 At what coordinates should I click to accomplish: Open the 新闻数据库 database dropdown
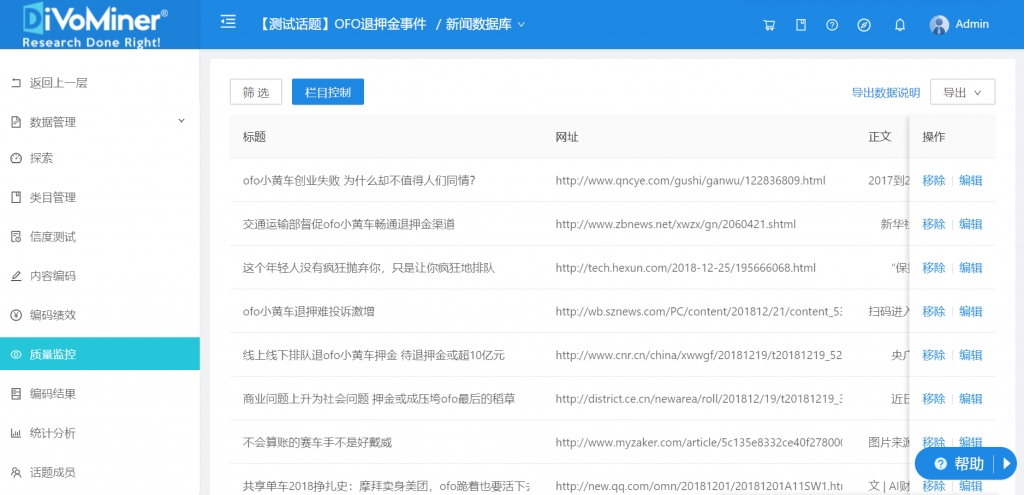485,24
